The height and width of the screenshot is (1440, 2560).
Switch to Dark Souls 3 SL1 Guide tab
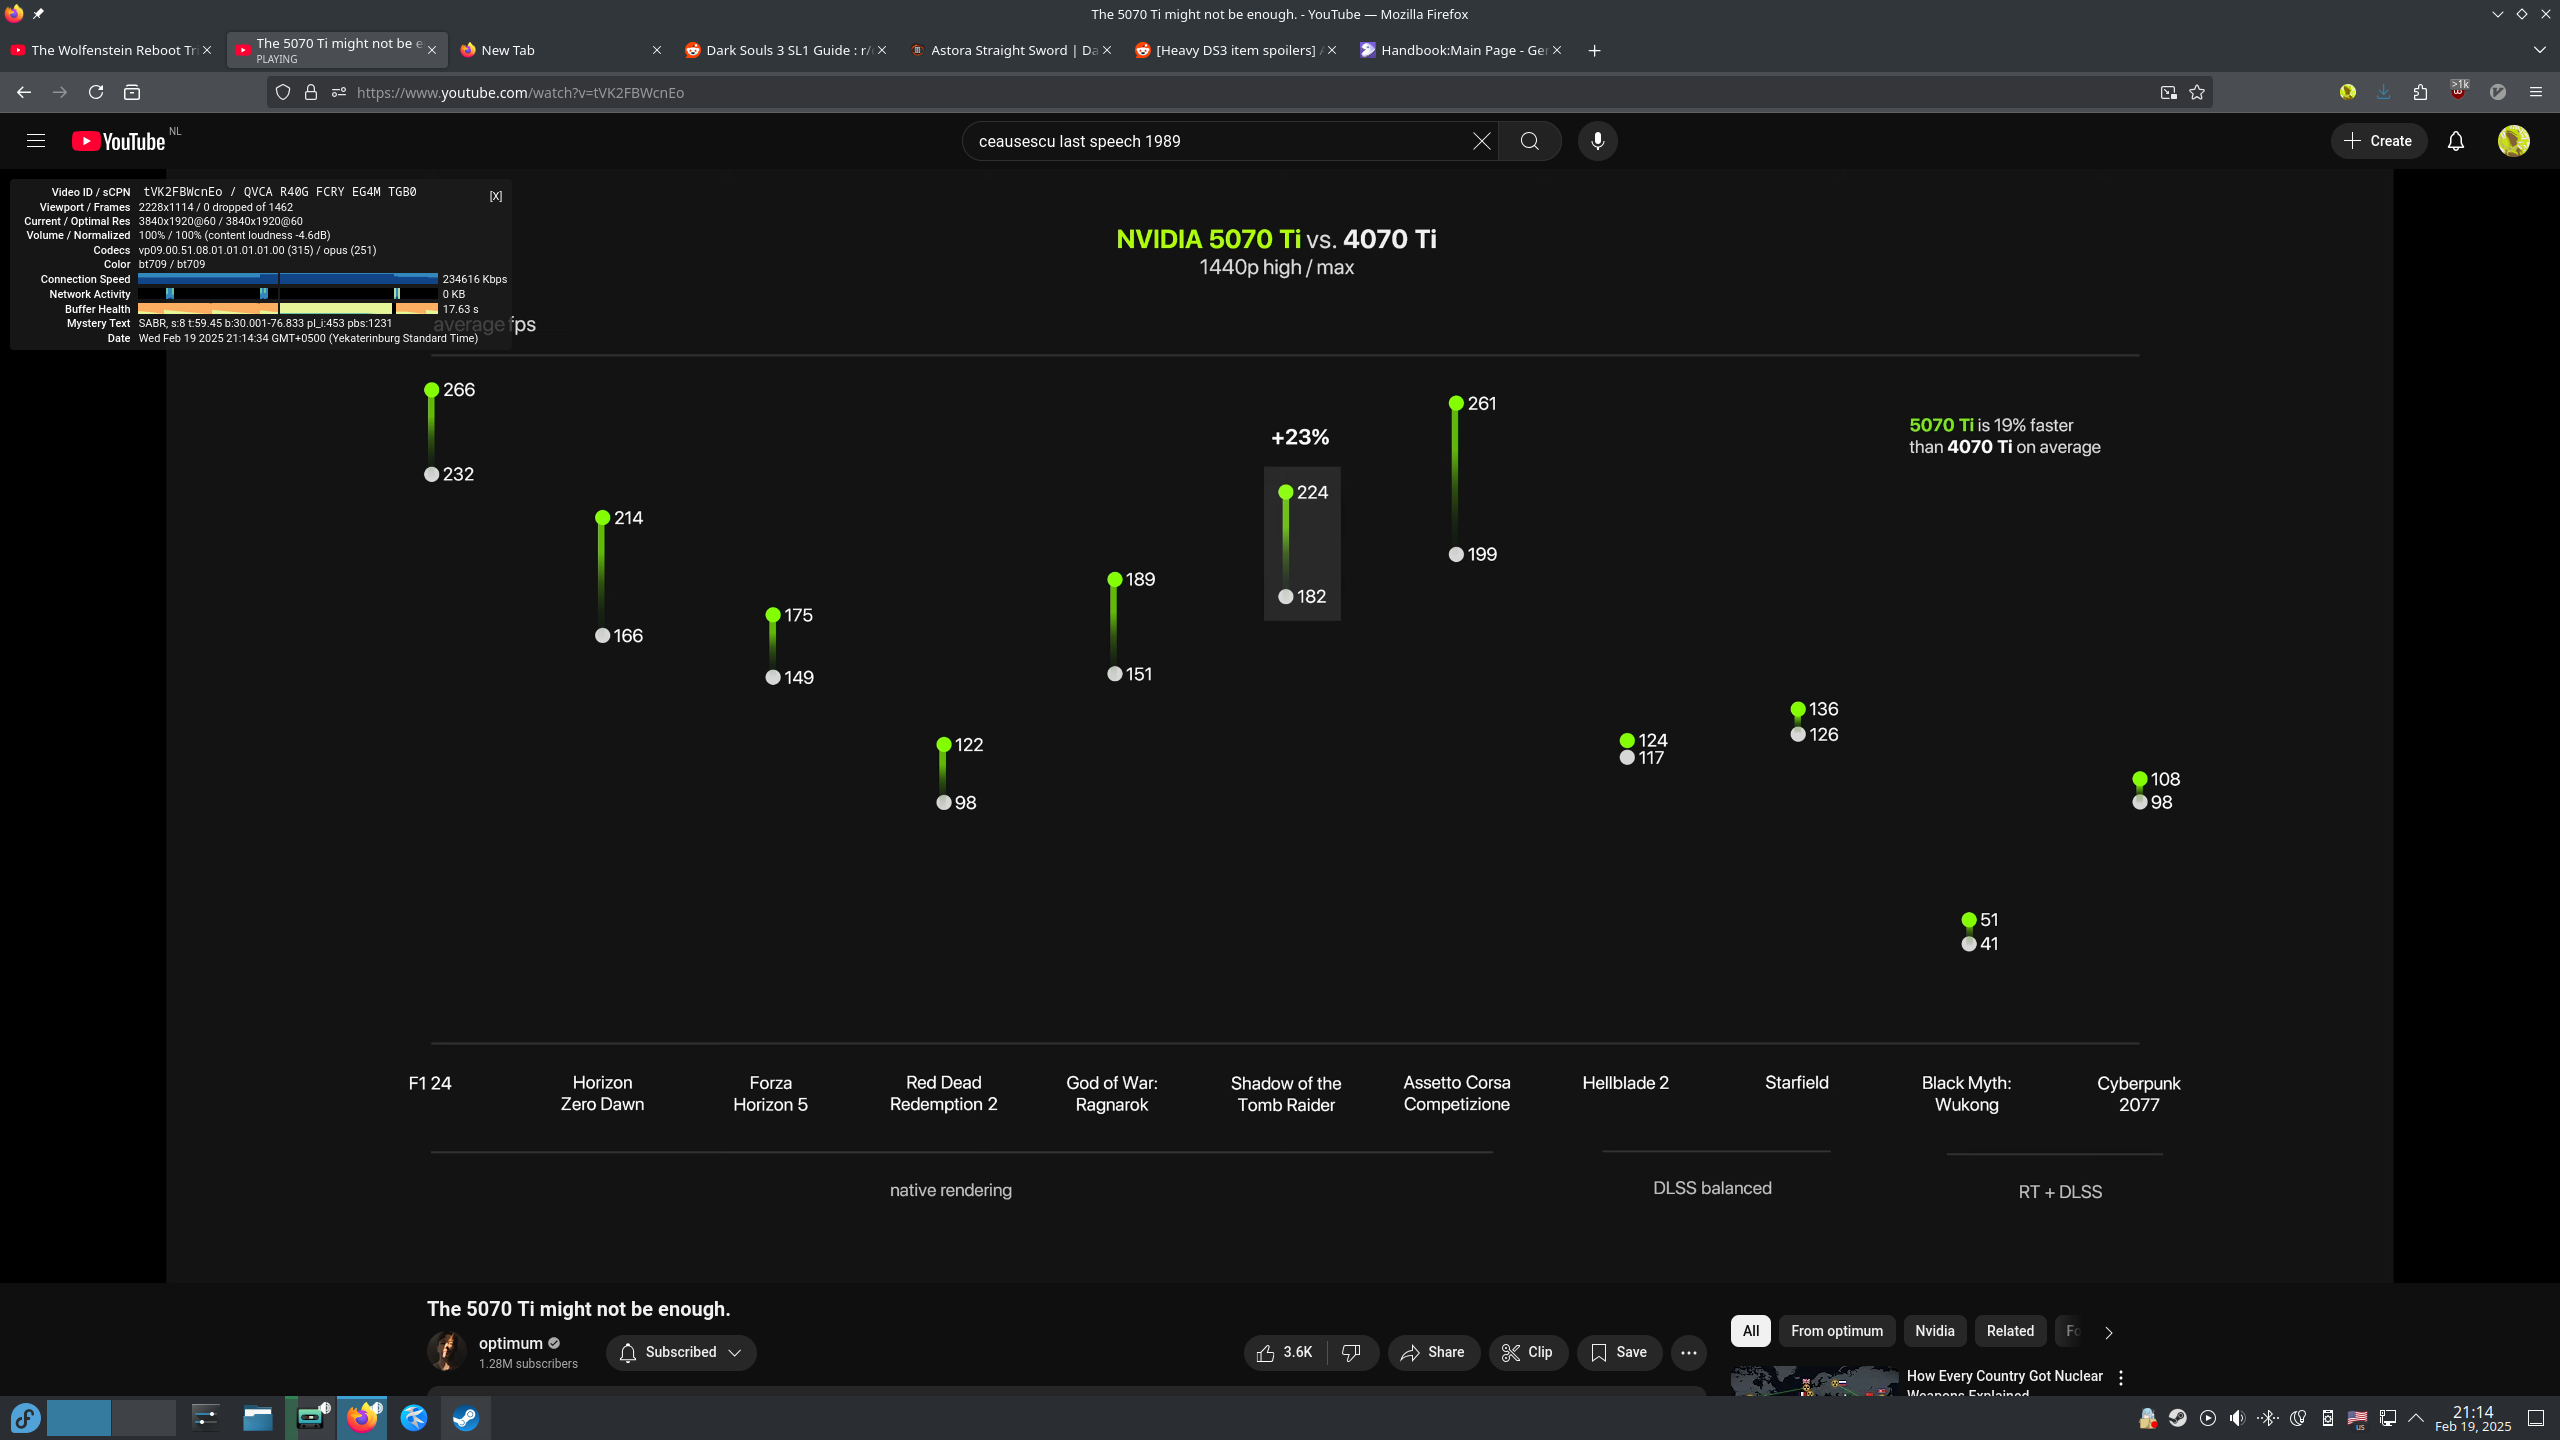pyautogui.click(x=786, y=50)
